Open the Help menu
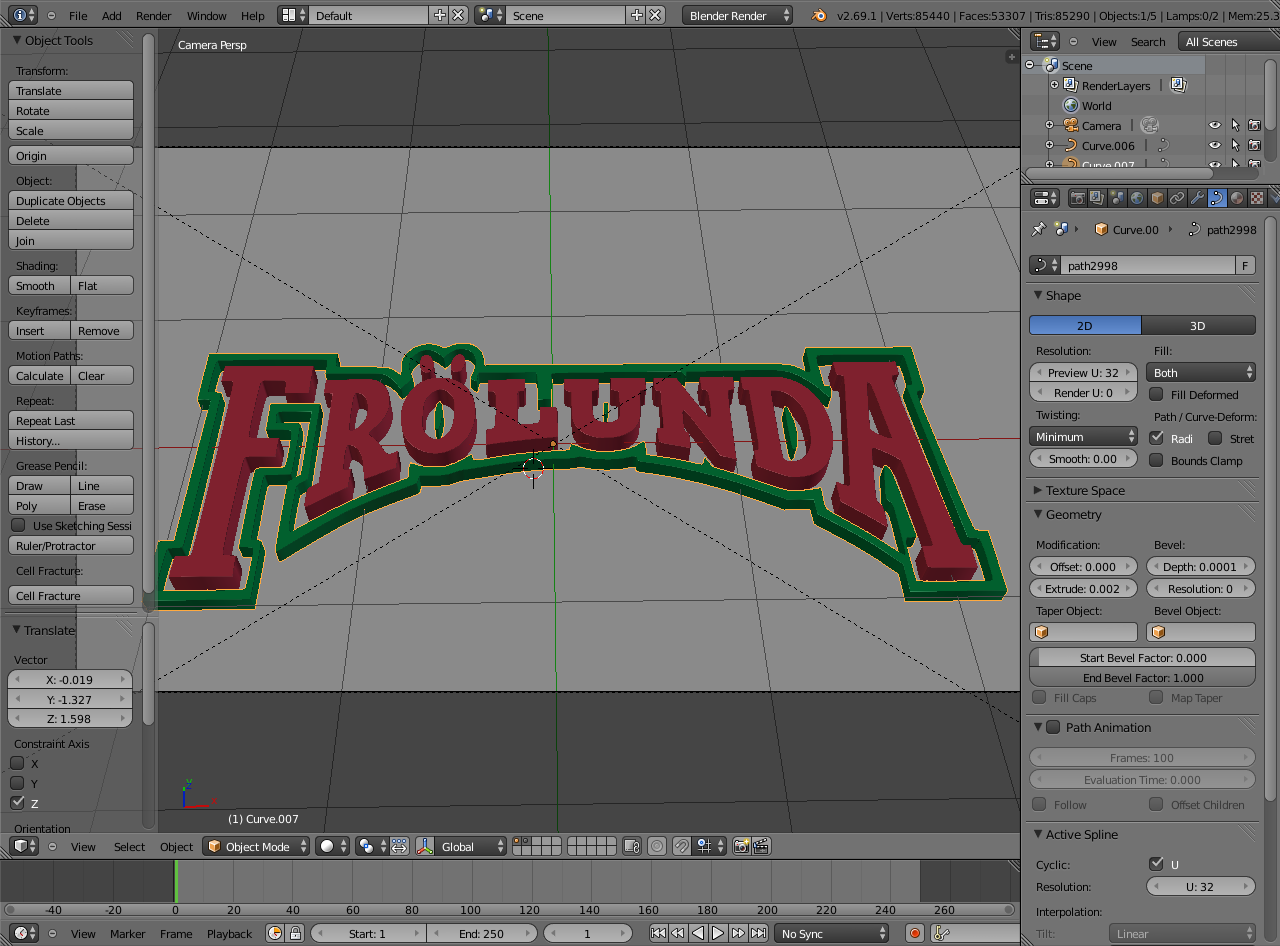This screenshot has height=946, width=1280. click(x=253, y=15)
